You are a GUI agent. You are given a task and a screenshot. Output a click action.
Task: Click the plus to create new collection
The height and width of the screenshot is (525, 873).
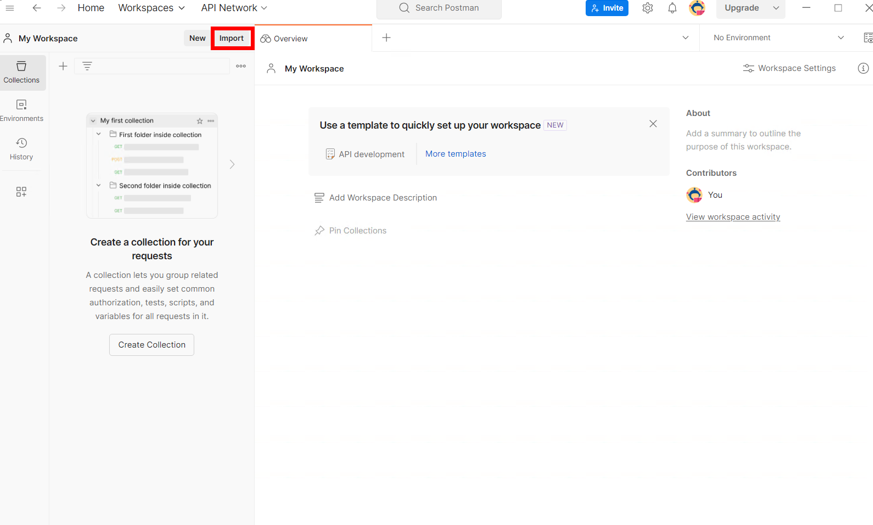click(x=63, y=66)
